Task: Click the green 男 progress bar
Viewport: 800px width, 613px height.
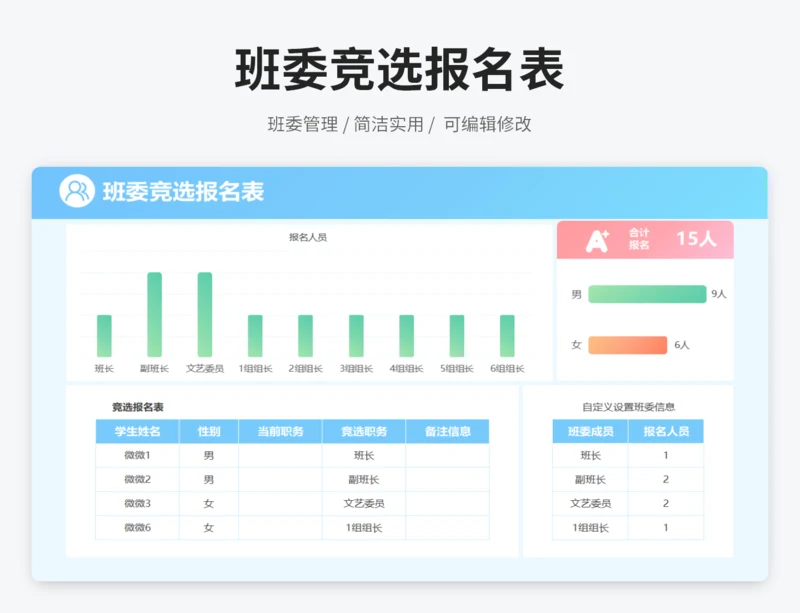Action: coord(647,294)
